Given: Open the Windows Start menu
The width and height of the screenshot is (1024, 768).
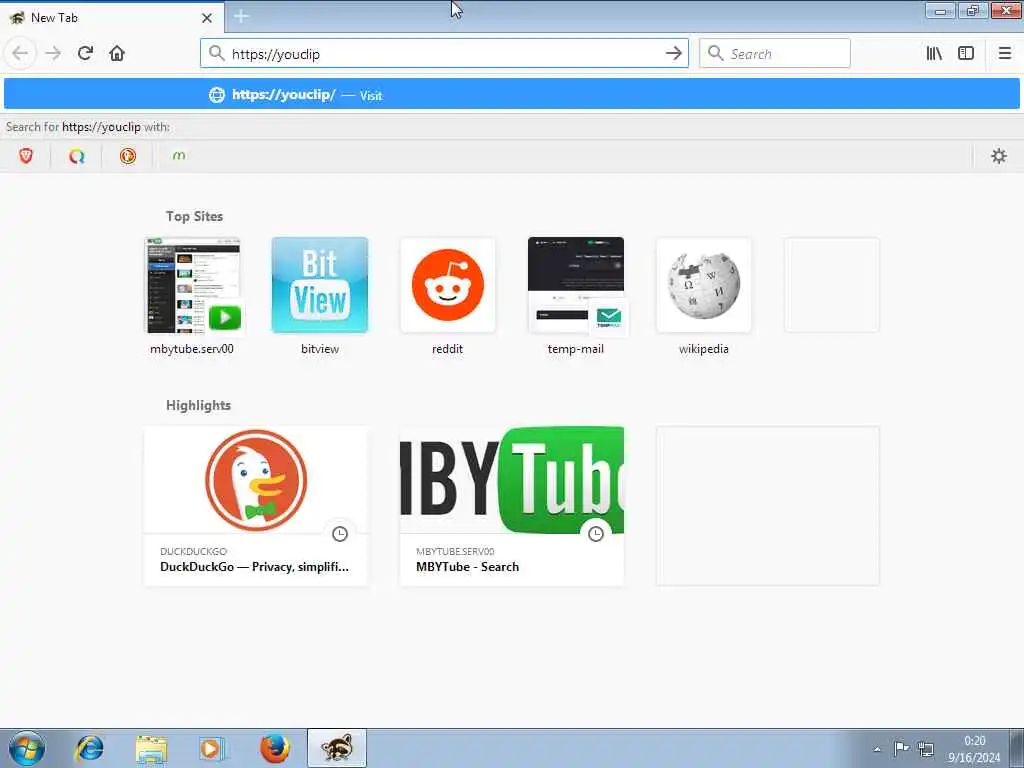Looking at the screenshot, I should [27, 748].
